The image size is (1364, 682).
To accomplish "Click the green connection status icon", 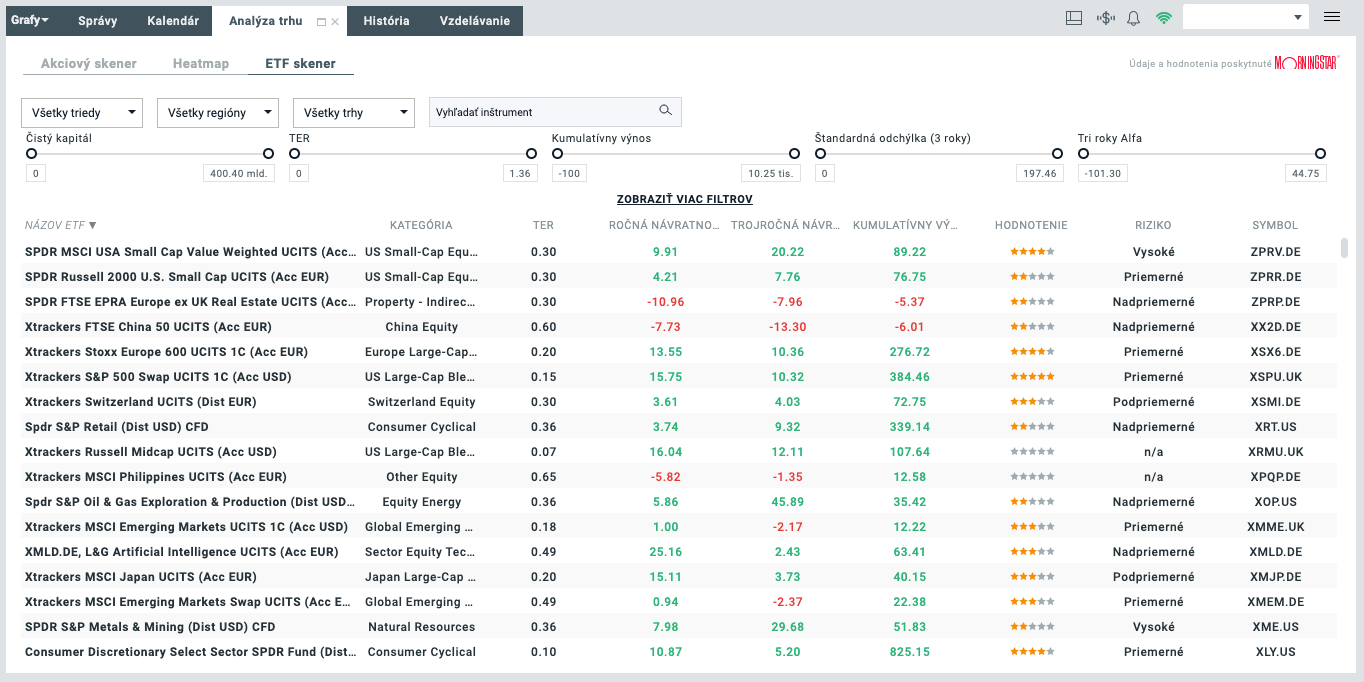I will 1163,18.
